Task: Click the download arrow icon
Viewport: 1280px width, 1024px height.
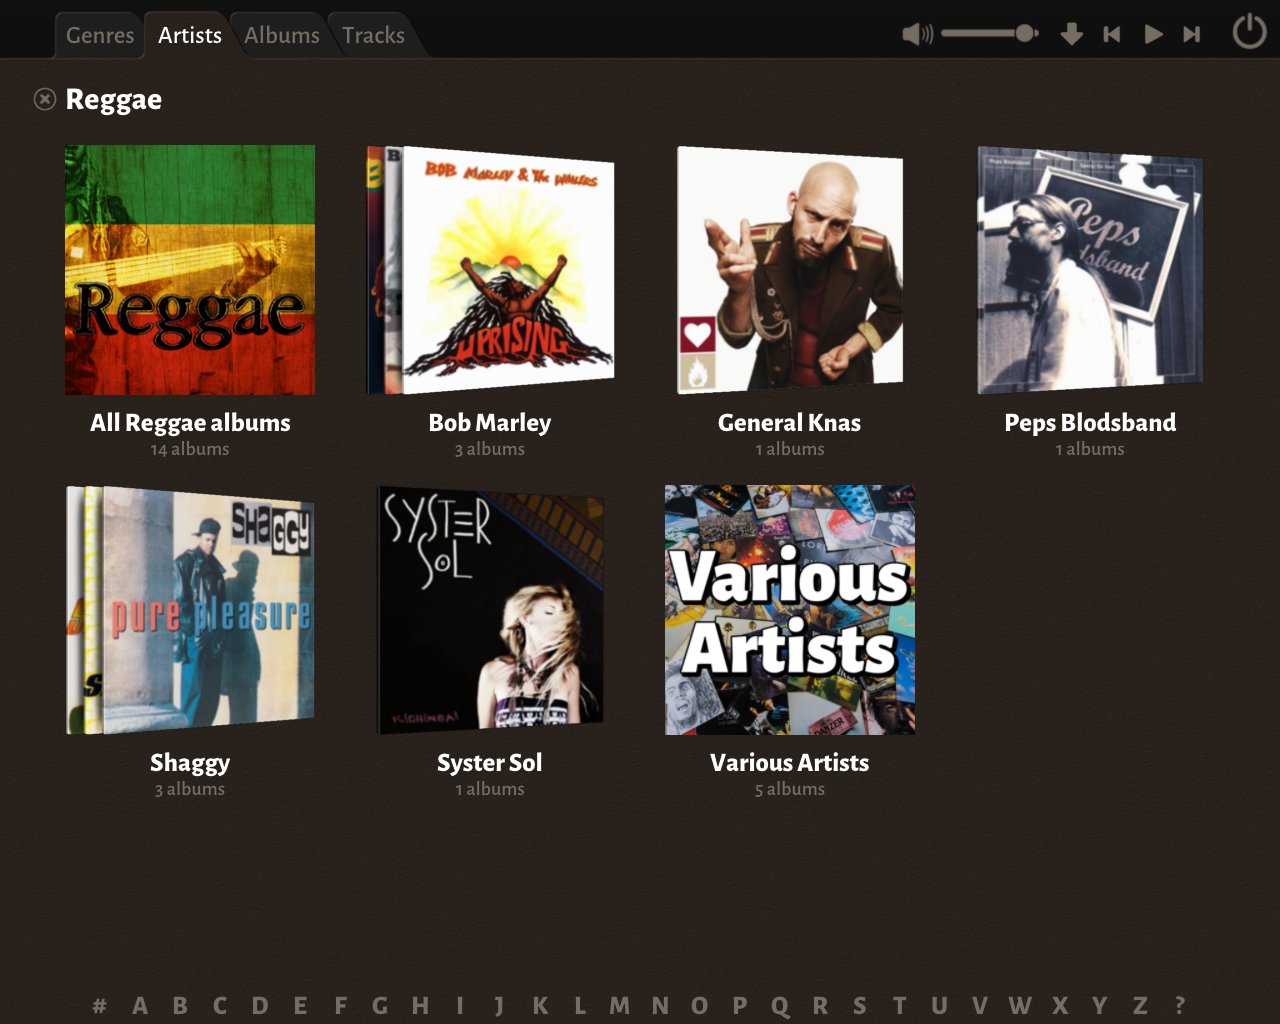Action: [x=1071, y=34]
